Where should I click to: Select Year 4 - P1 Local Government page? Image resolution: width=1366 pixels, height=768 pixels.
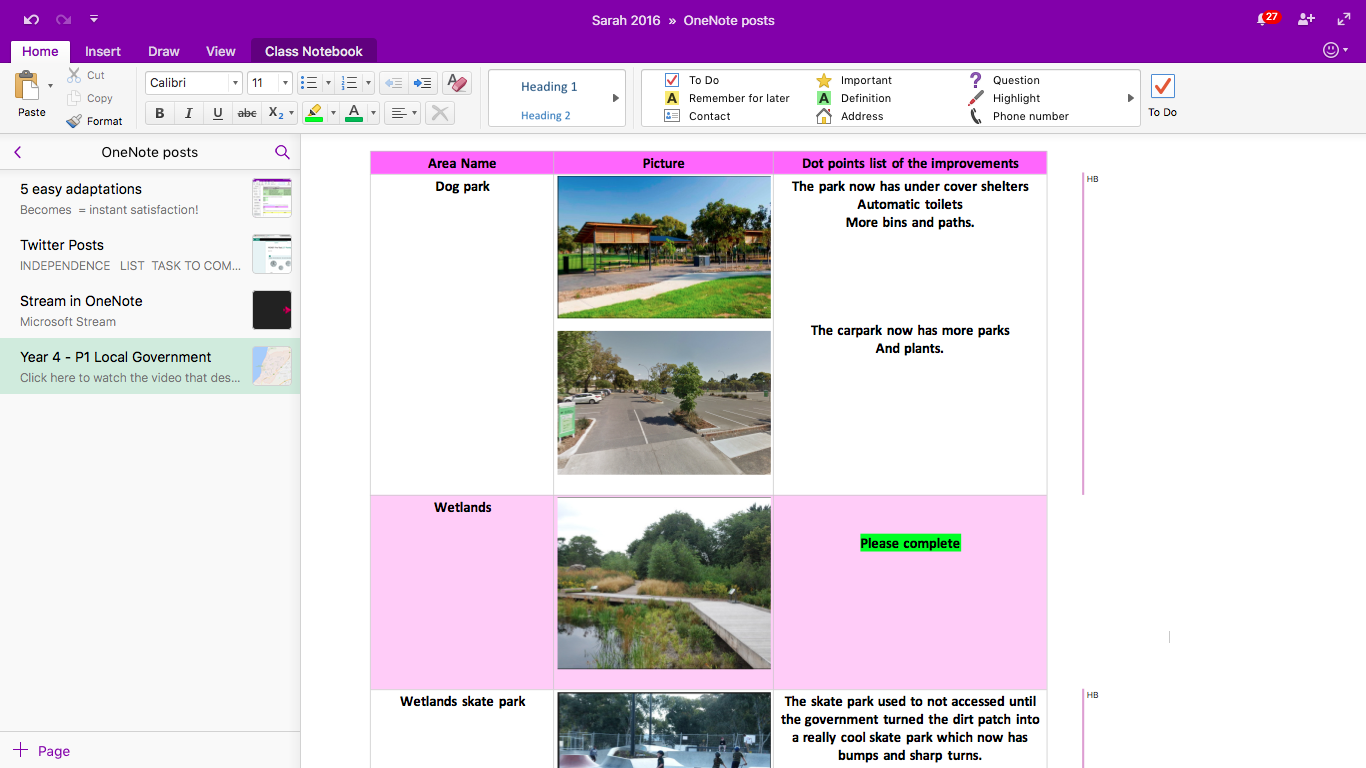point(150,366)
